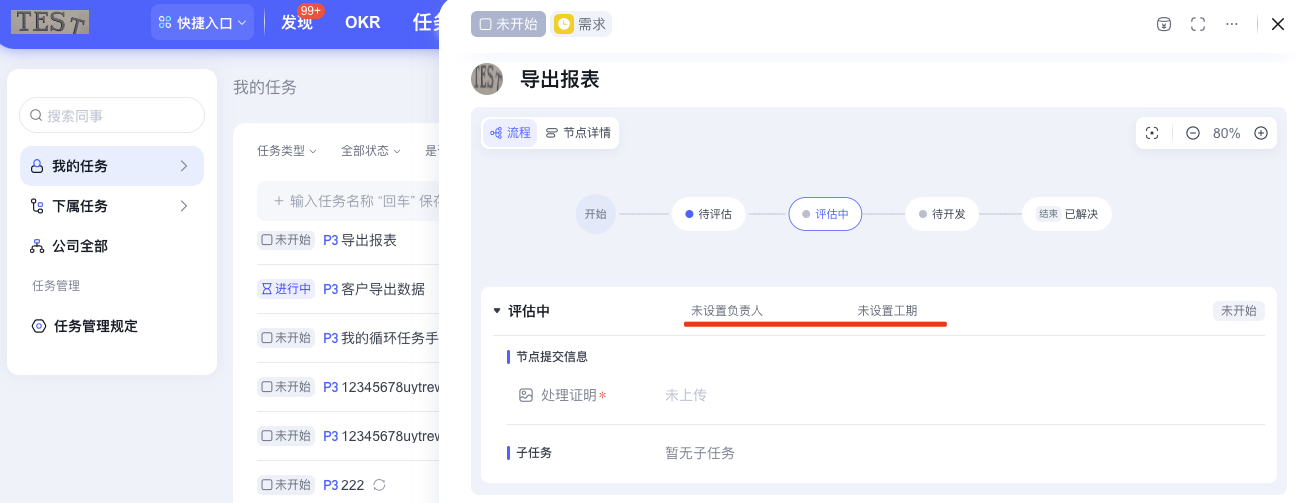This screenshot has width=1297, height=503.
Task: Switch to the 流程 flow view tab
Action: pyautogui.click(x=511, y=133)
